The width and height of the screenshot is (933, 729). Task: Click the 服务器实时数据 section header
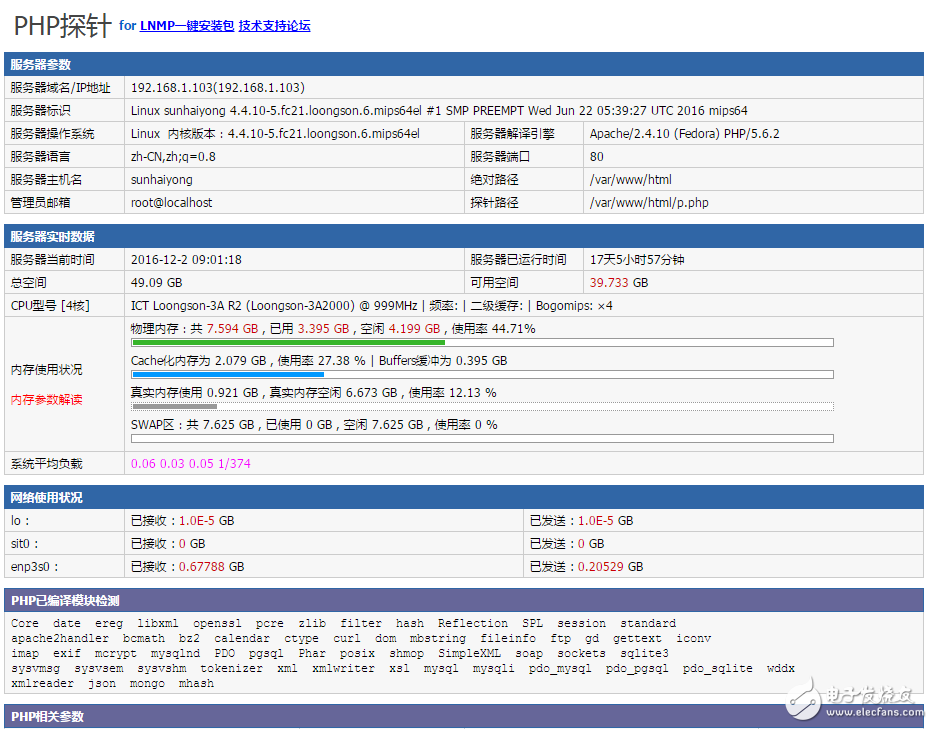point(52,237)
